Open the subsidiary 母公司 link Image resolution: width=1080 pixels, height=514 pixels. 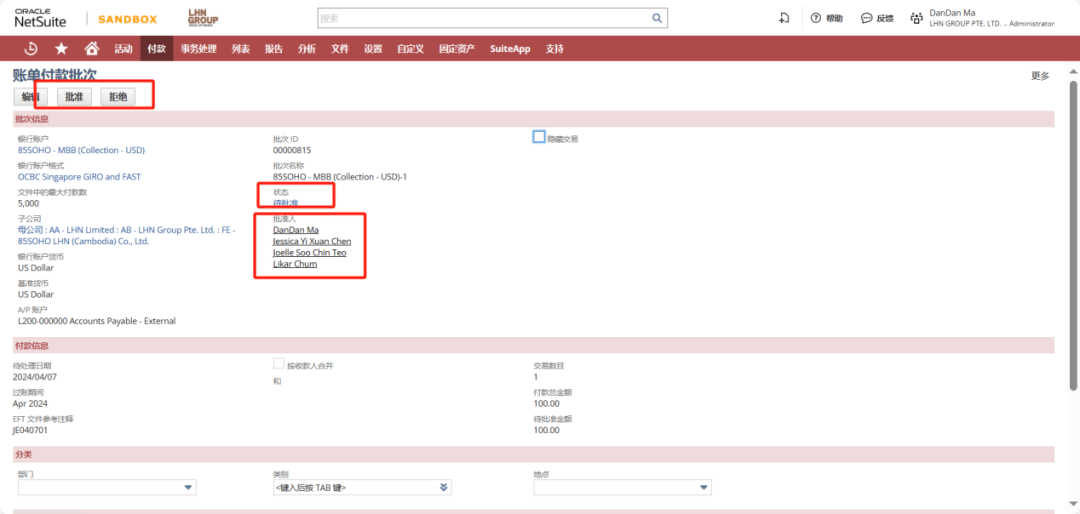coord(127,236)
